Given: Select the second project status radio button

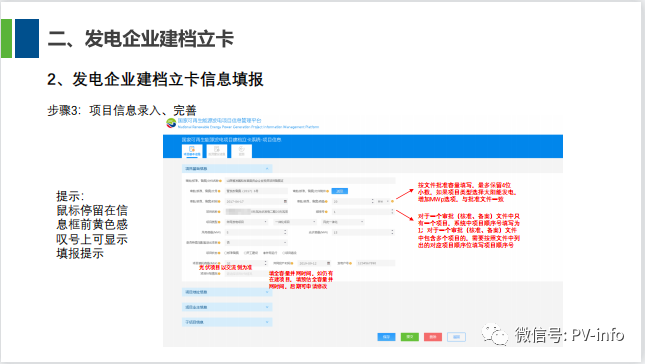Looking at the screenshot, I should pyautogui.click(x=245, y=253).
